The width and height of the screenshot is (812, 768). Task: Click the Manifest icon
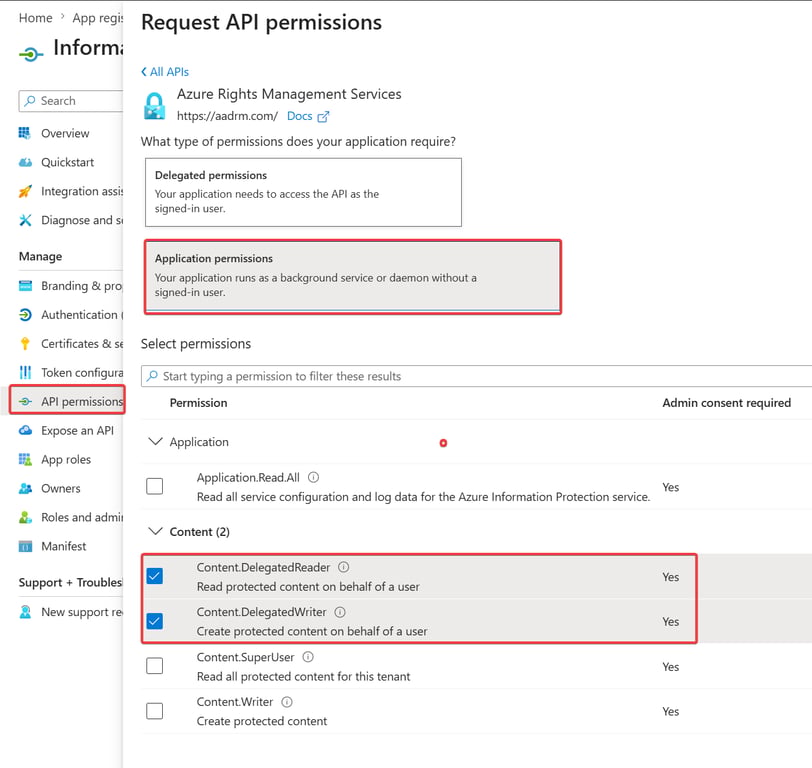pyautogui.click(x=25, y=546)
